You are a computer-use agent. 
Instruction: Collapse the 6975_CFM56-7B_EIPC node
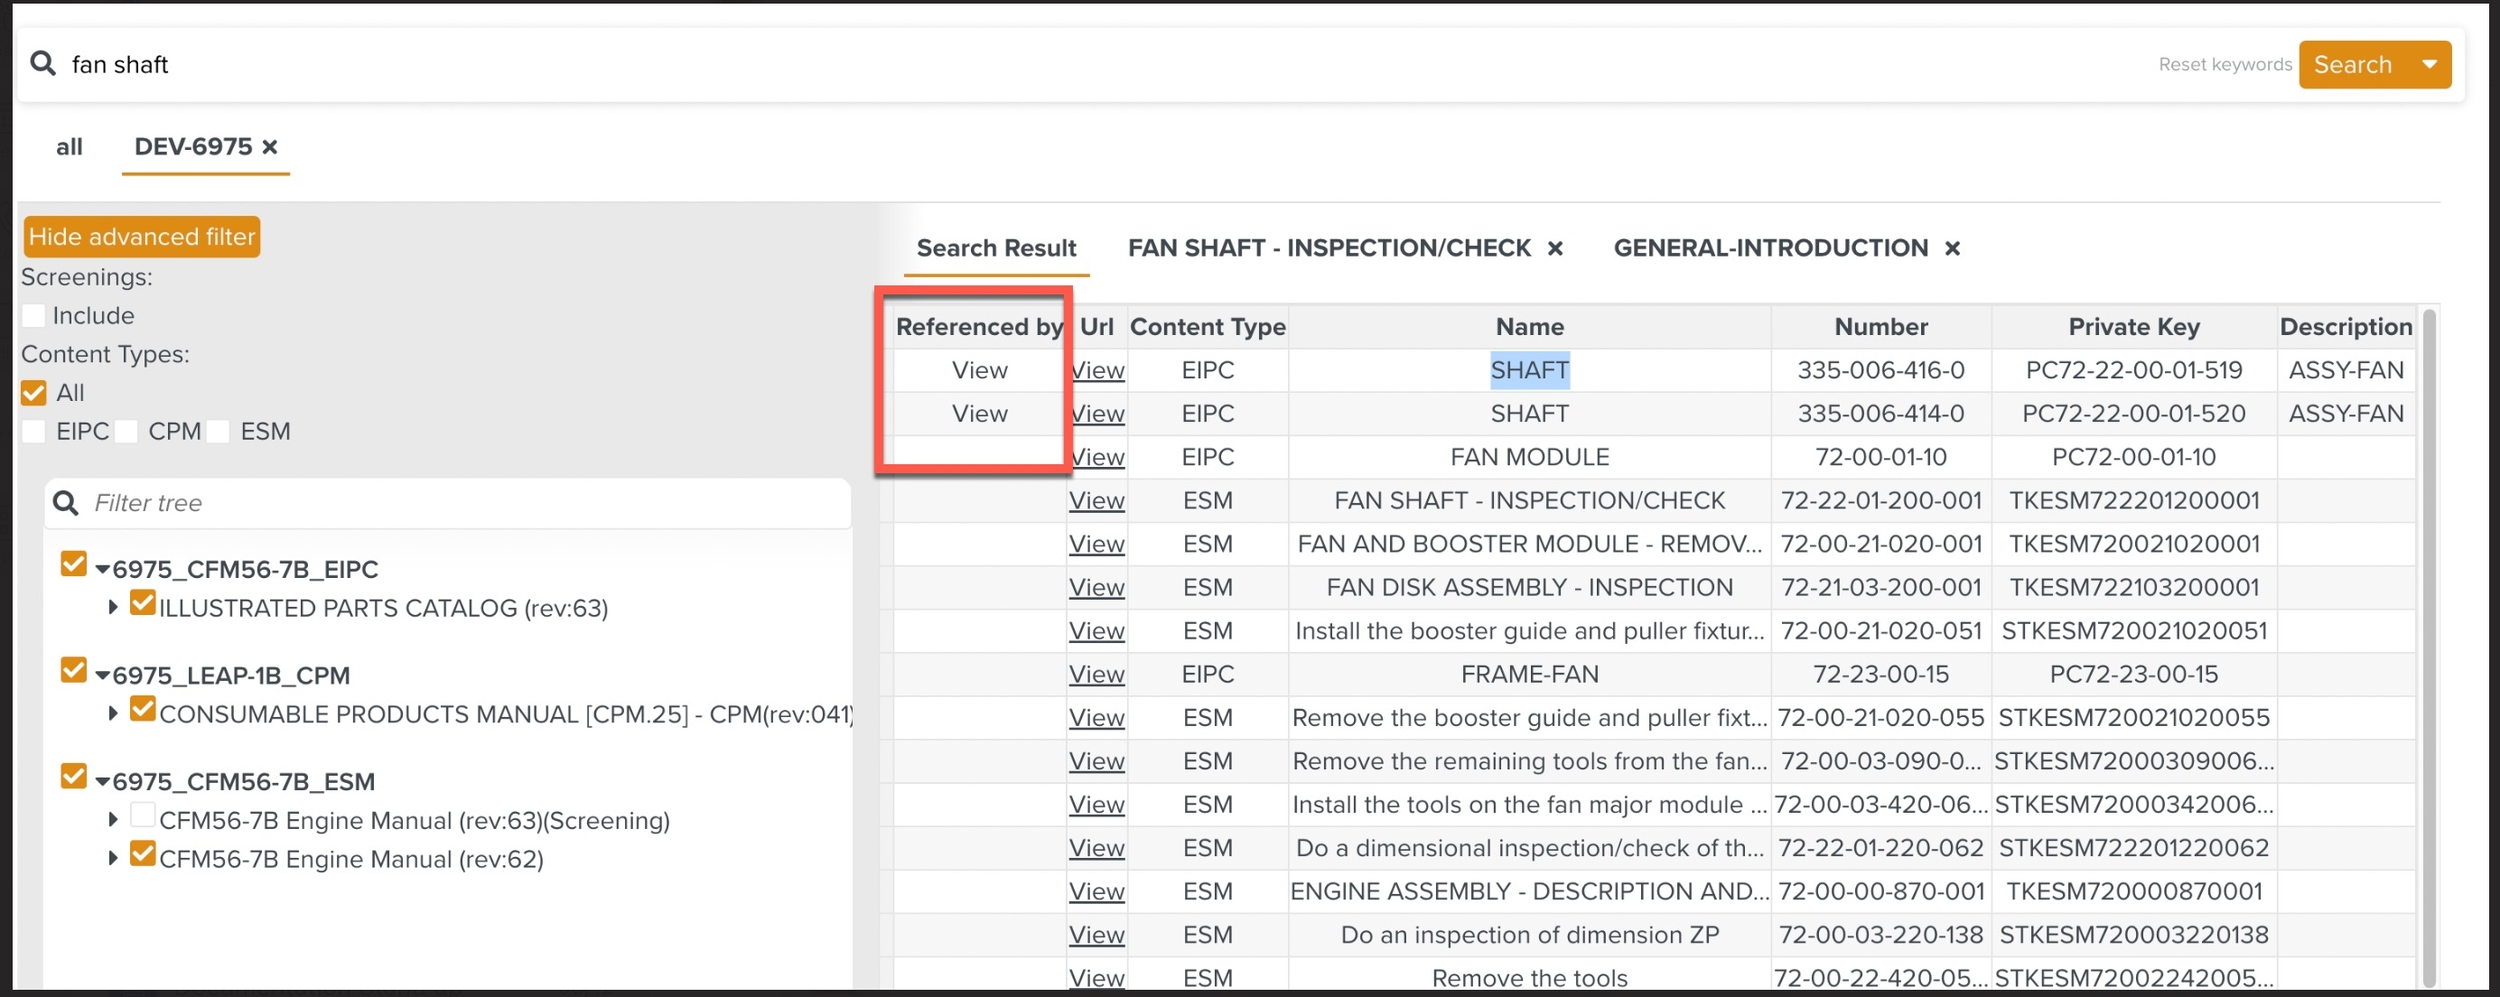(102, 570)
